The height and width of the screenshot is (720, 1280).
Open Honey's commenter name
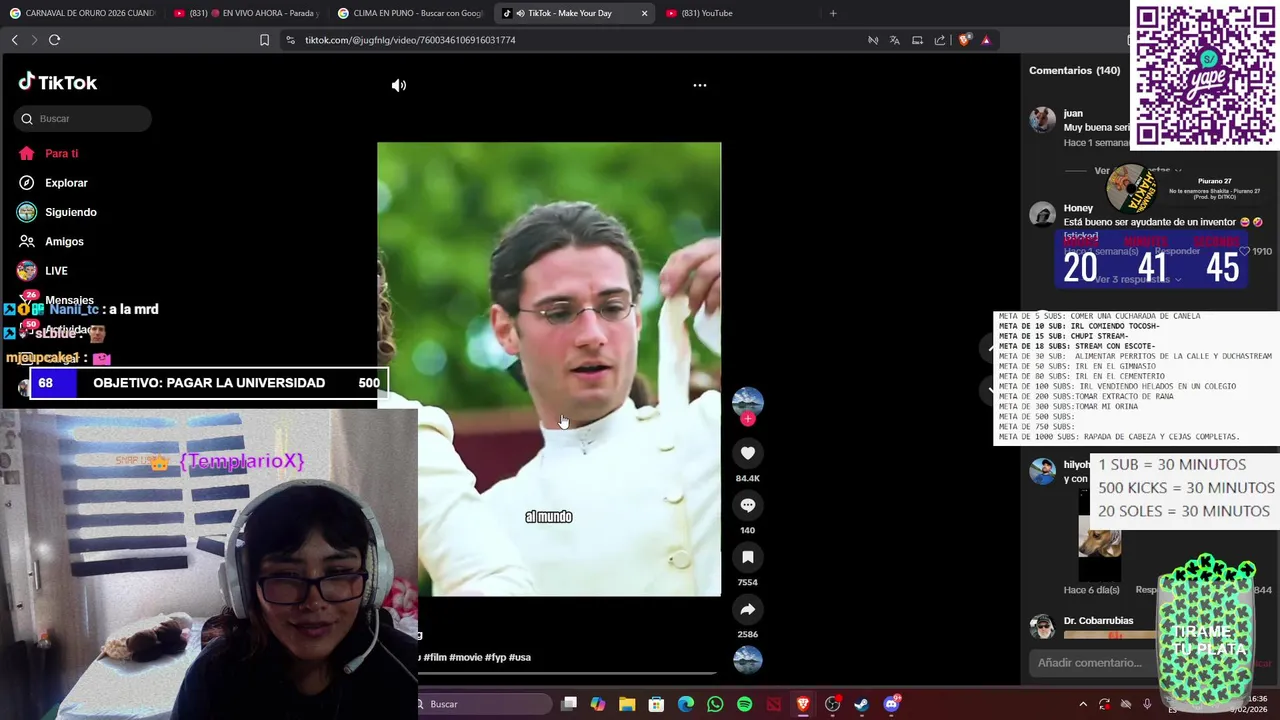1078,208
